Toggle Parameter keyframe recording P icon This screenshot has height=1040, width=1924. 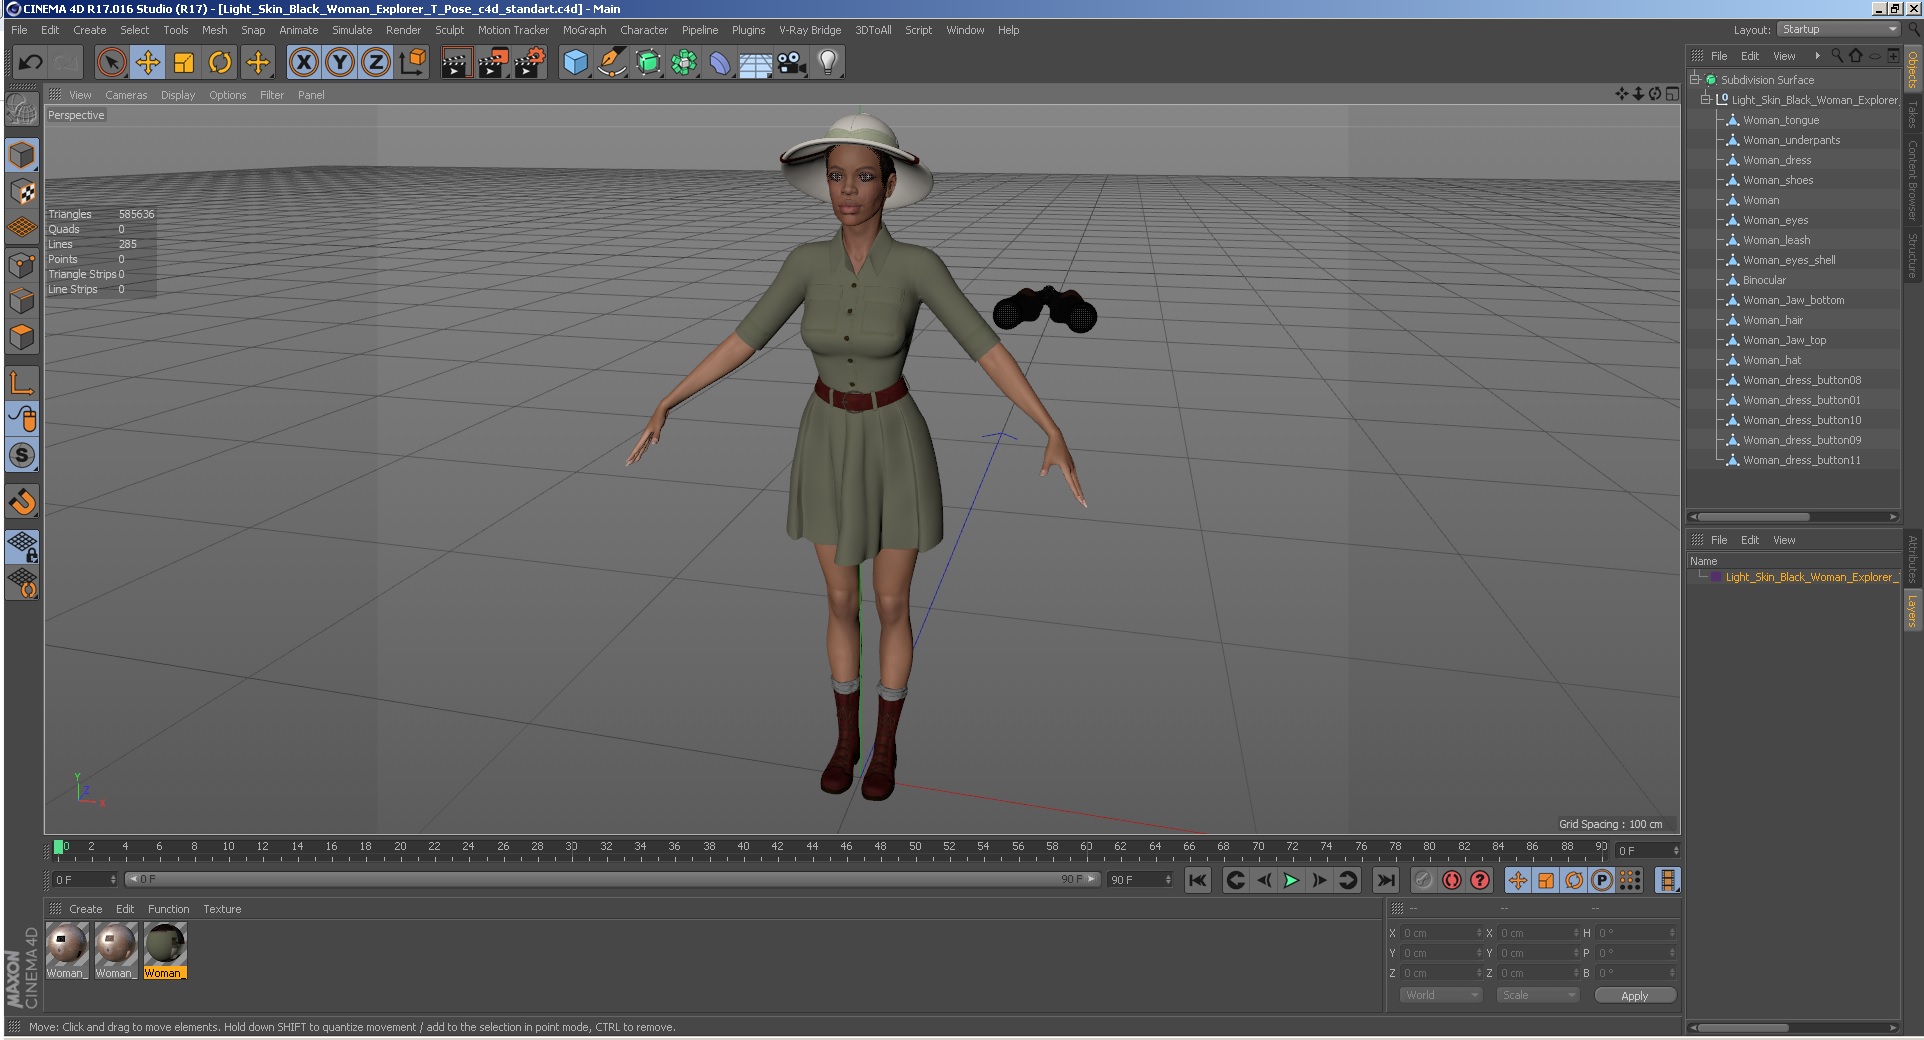click(1601, 880)
